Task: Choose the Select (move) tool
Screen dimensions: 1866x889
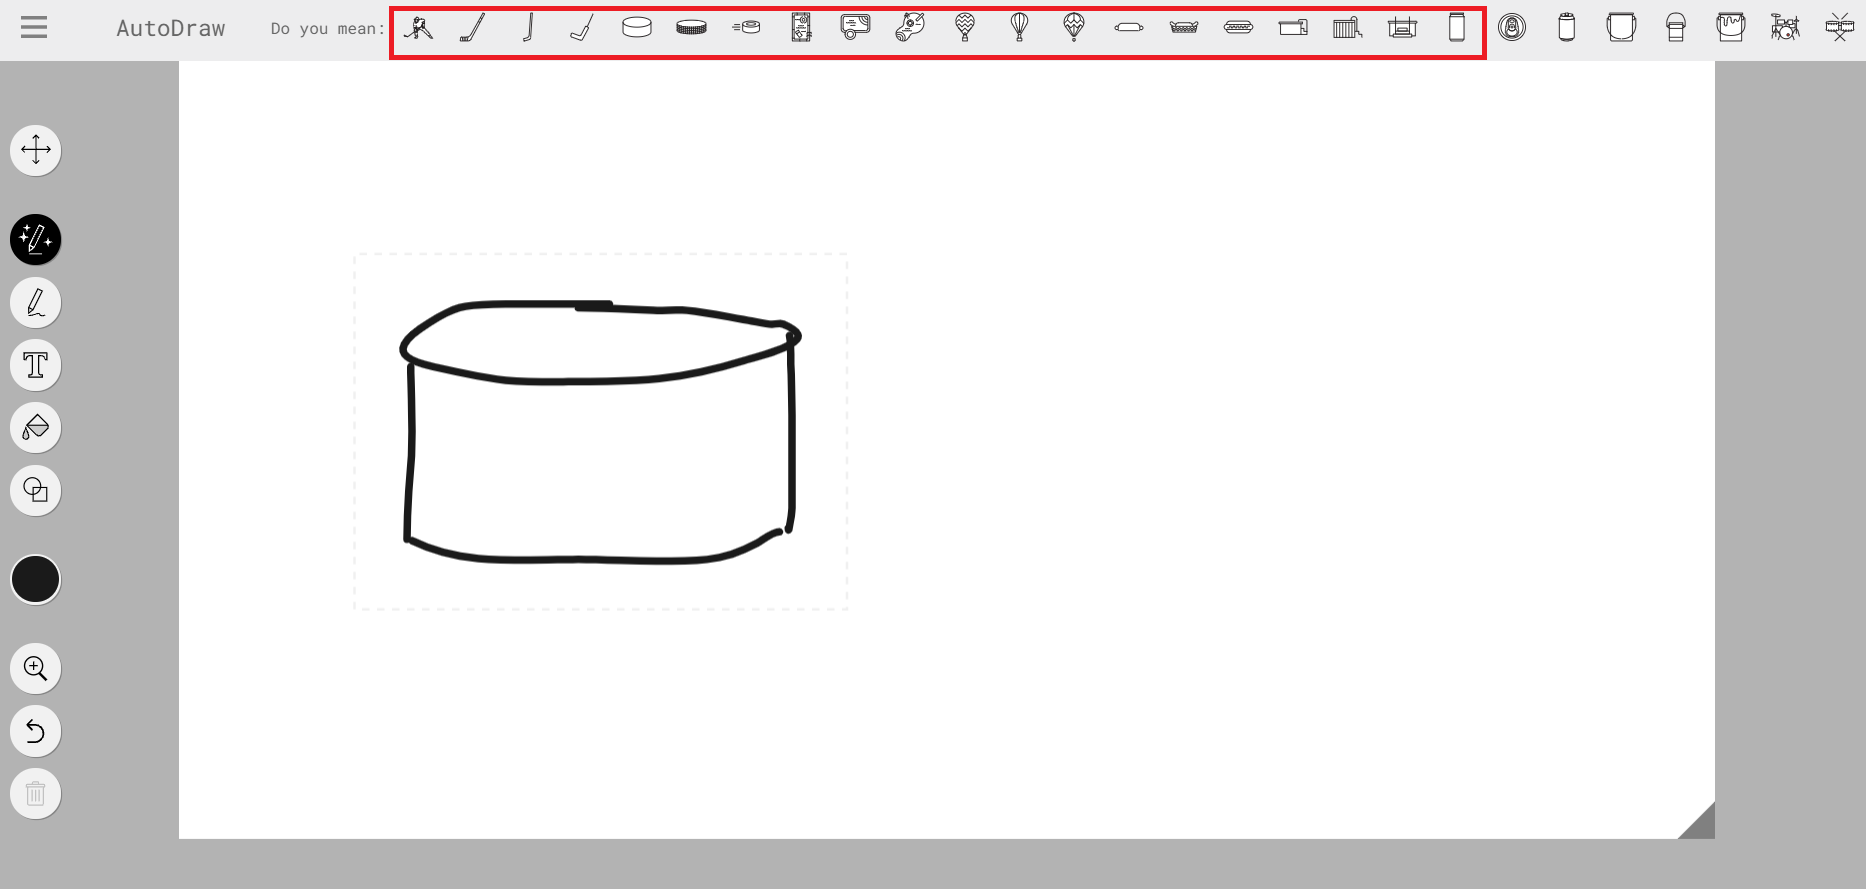Action: [x=36, y=150]
